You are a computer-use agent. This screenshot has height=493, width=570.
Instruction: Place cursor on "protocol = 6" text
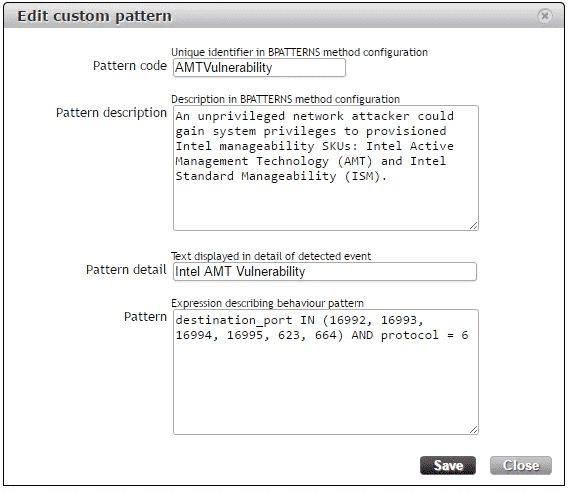(424, 335)
